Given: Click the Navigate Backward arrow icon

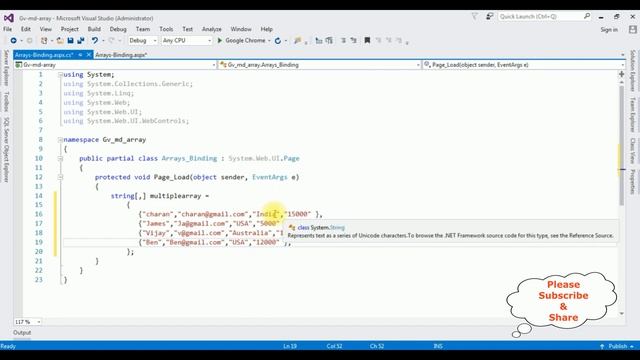Looking at the screenshot, I should [13, 40].
